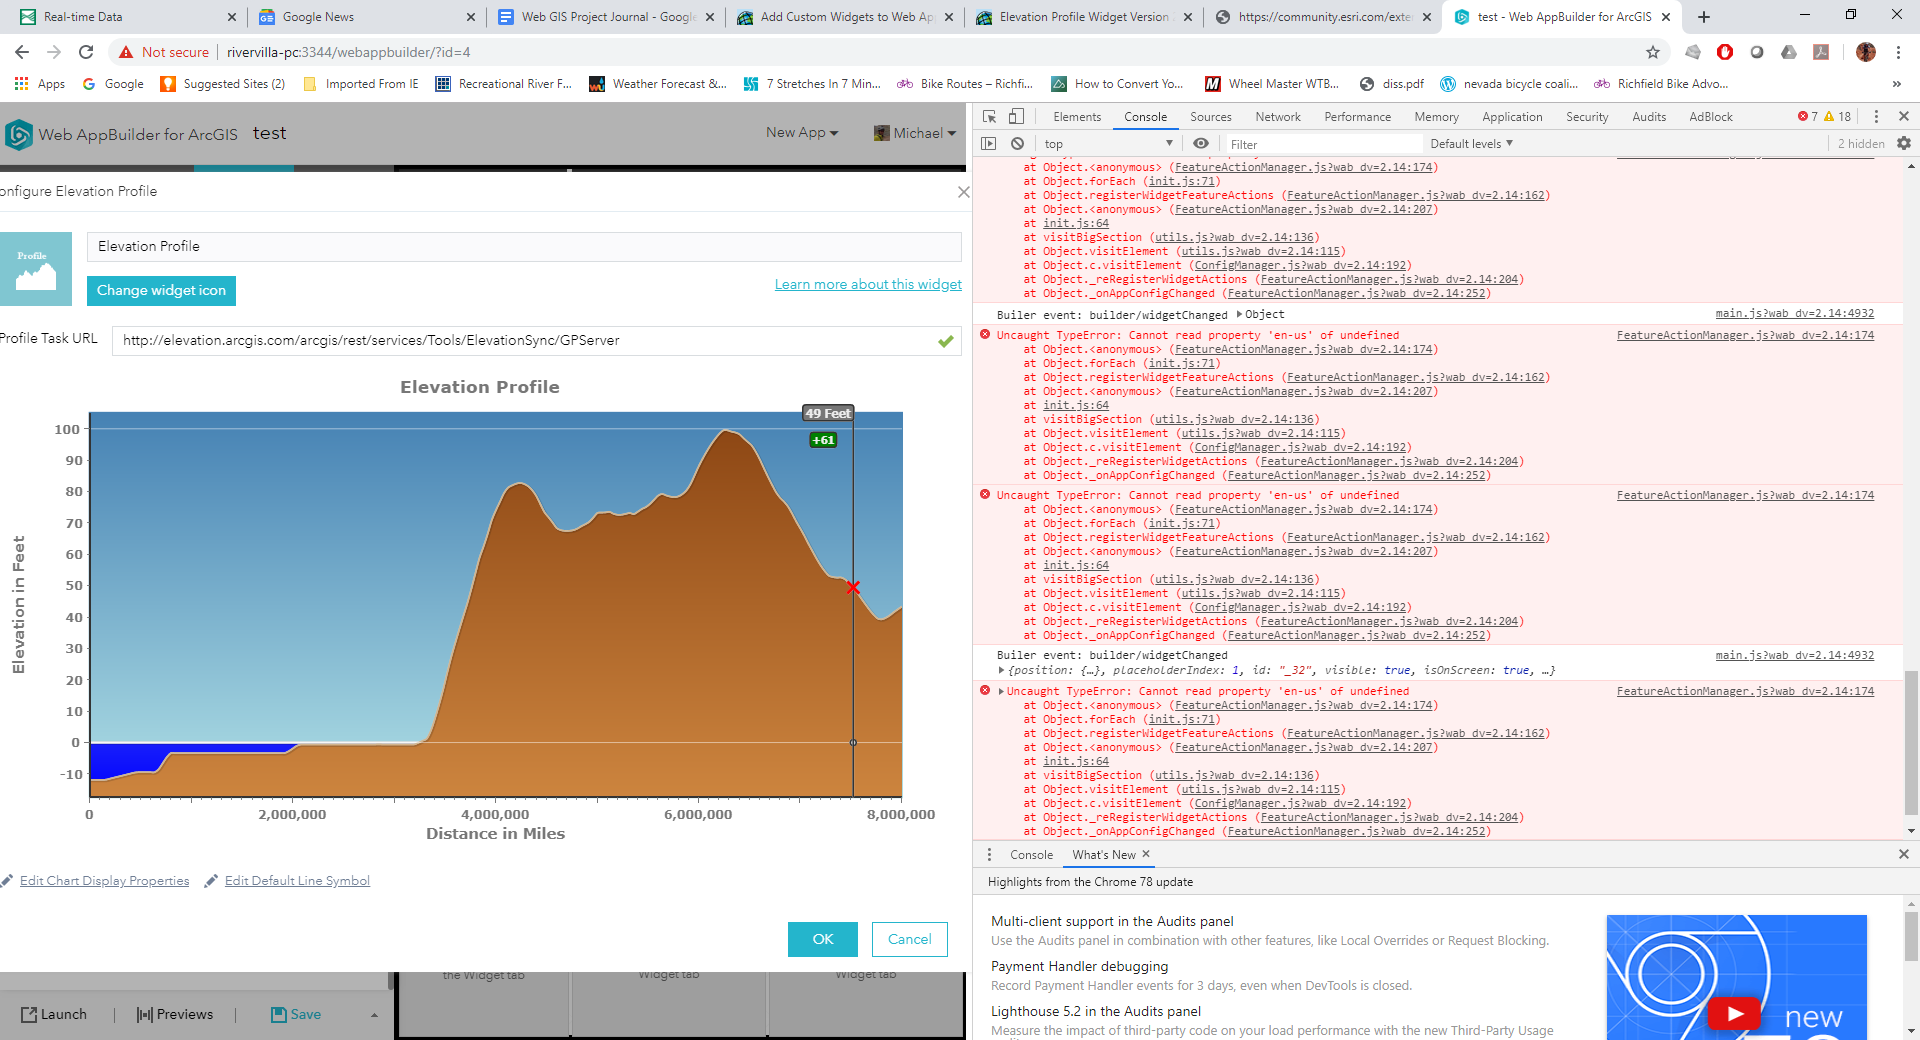Clear the console with the clear icon
Image resolution: width=1920 pixels, height=1040 pixels.
point(1018,143)
